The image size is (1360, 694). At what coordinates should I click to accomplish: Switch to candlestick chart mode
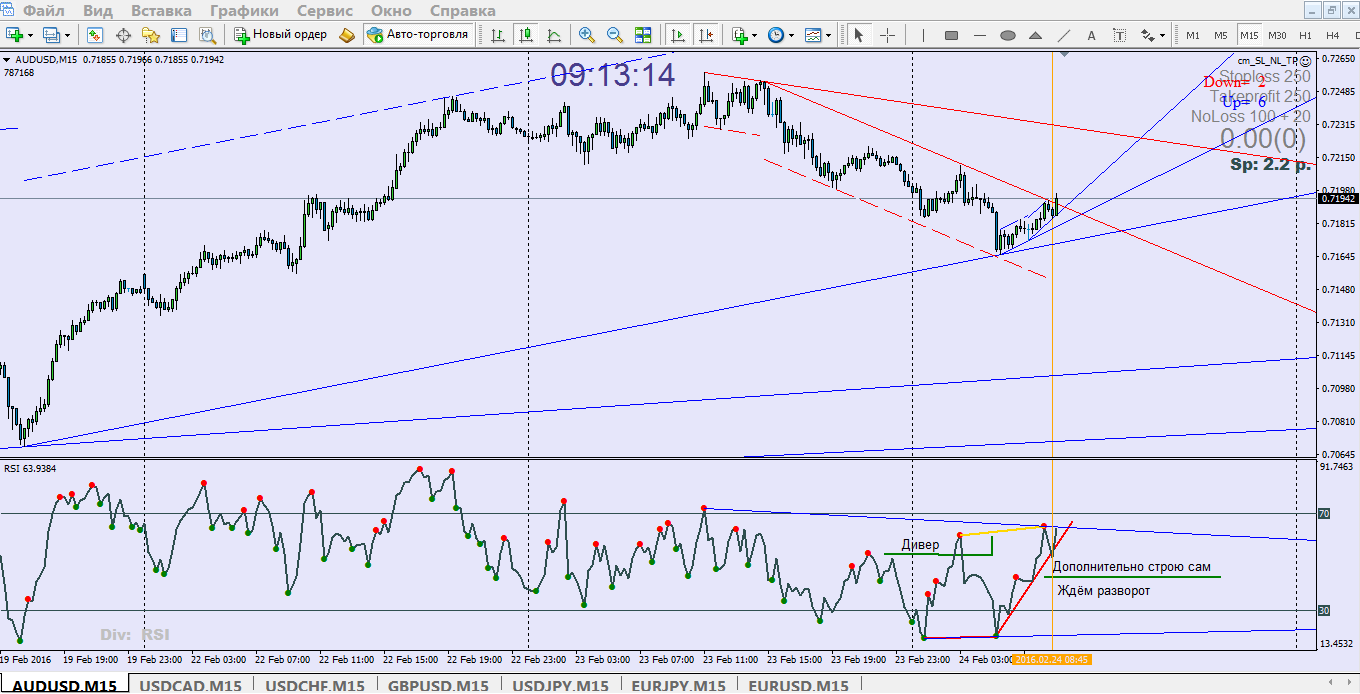[x=525, y=35]
